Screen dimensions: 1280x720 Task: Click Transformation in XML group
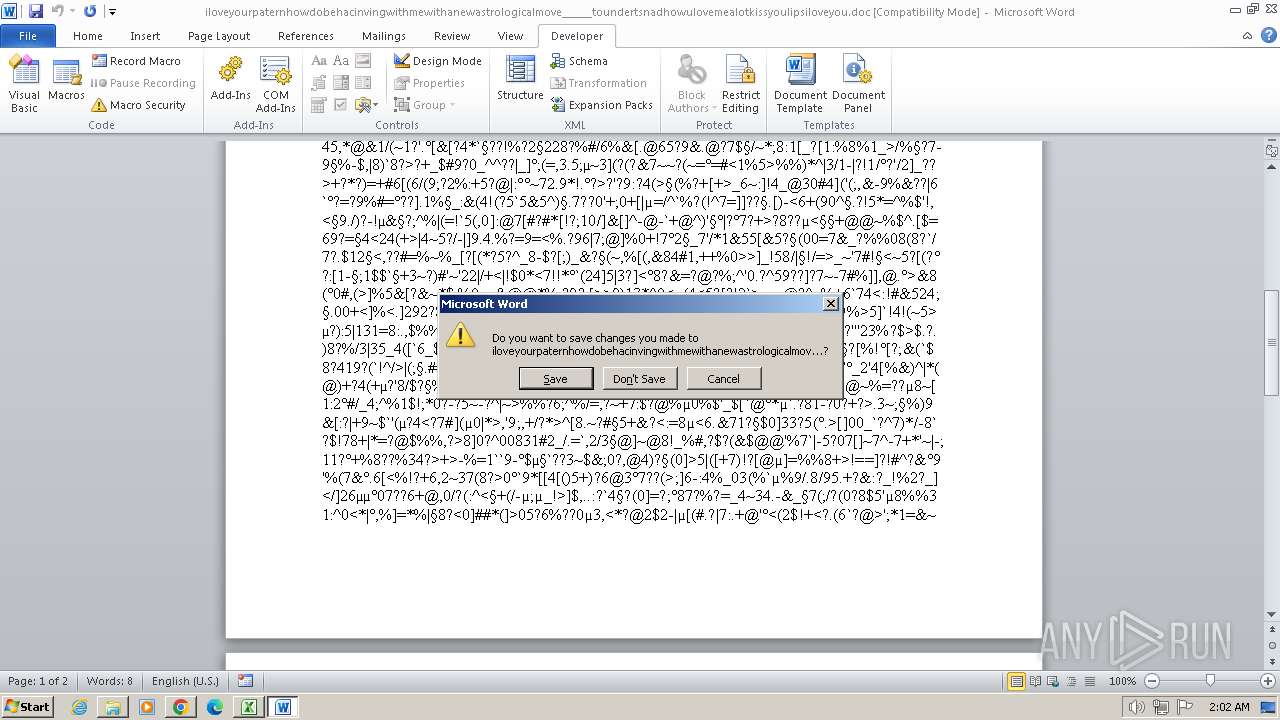click(598, 83)
